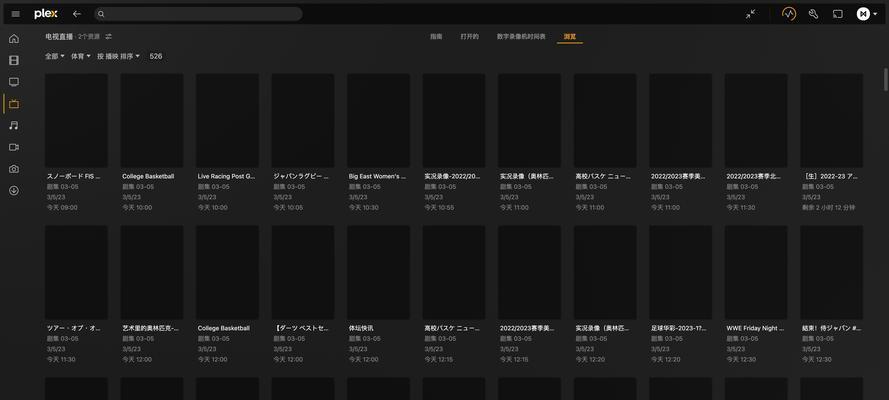This screenshot has width=889, height=400.
Task: Select the Live TV icon in sidebar
Action: click(x=14, y=104)
